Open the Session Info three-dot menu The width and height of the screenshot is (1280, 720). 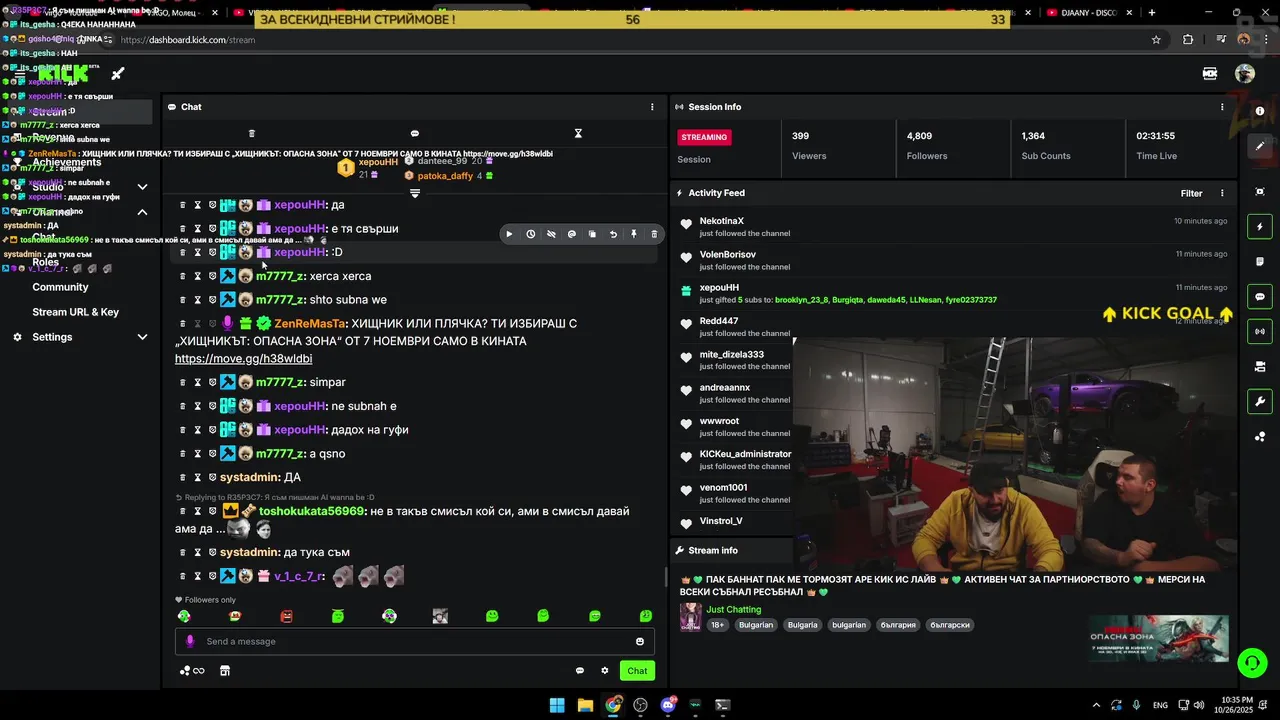point(1222,107)
